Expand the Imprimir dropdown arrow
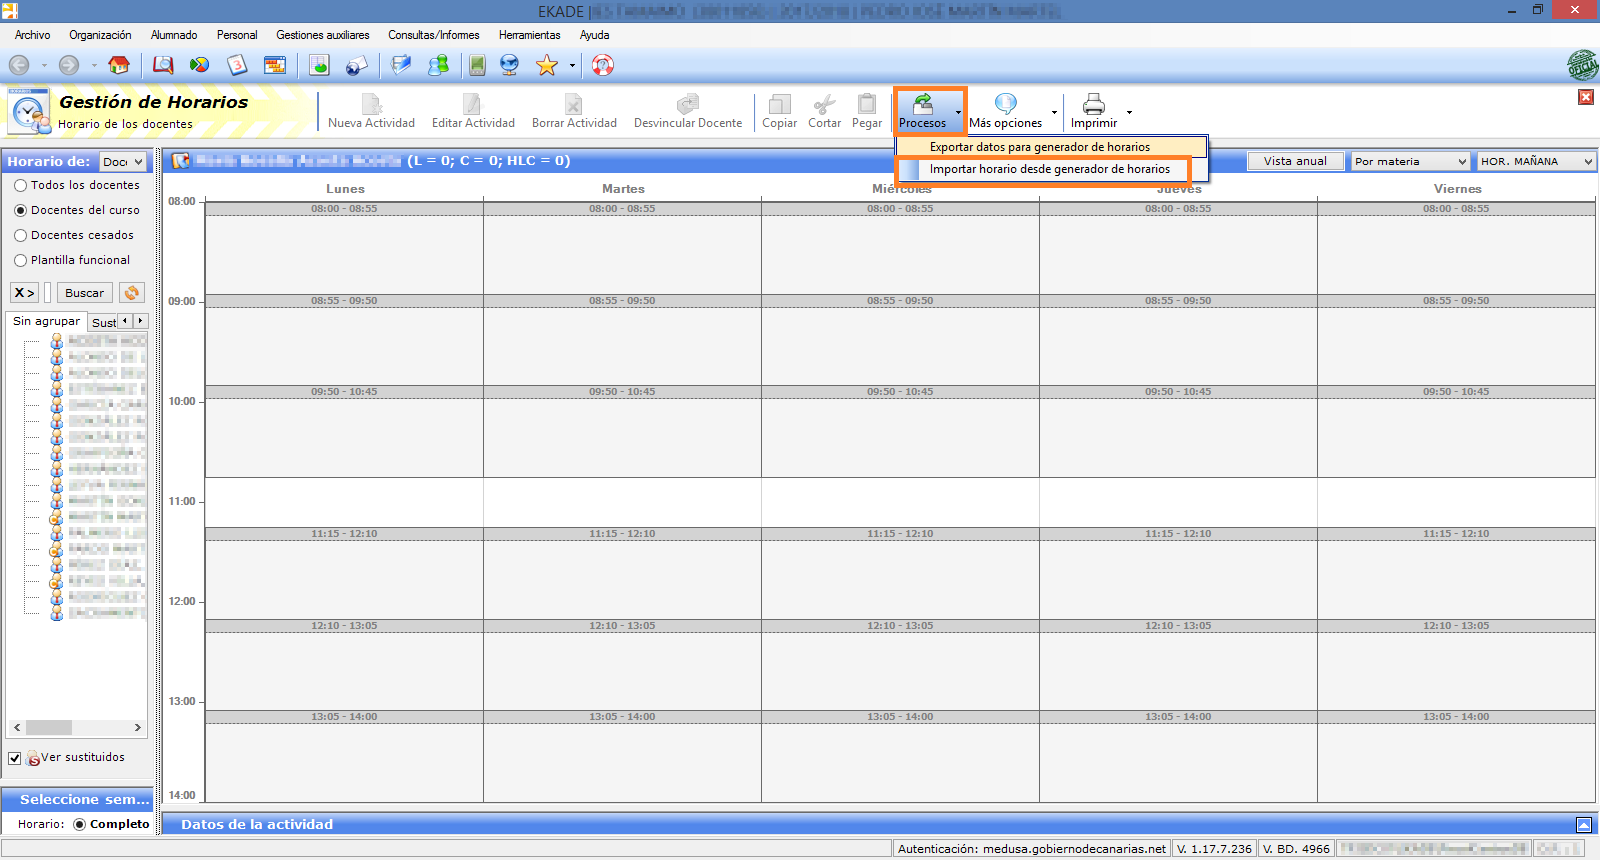1600x860 pixels. tap(1129, 112)
